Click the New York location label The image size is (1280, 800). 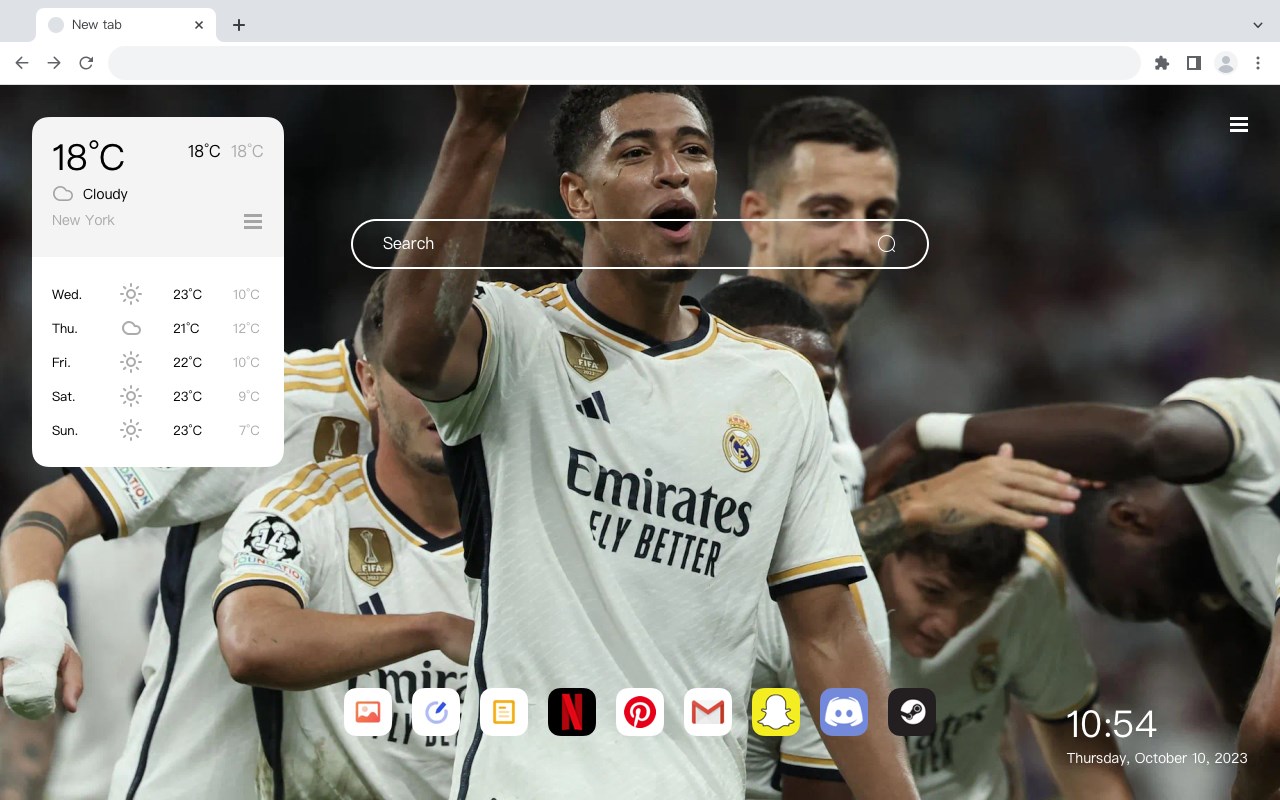tap(83, 220)
